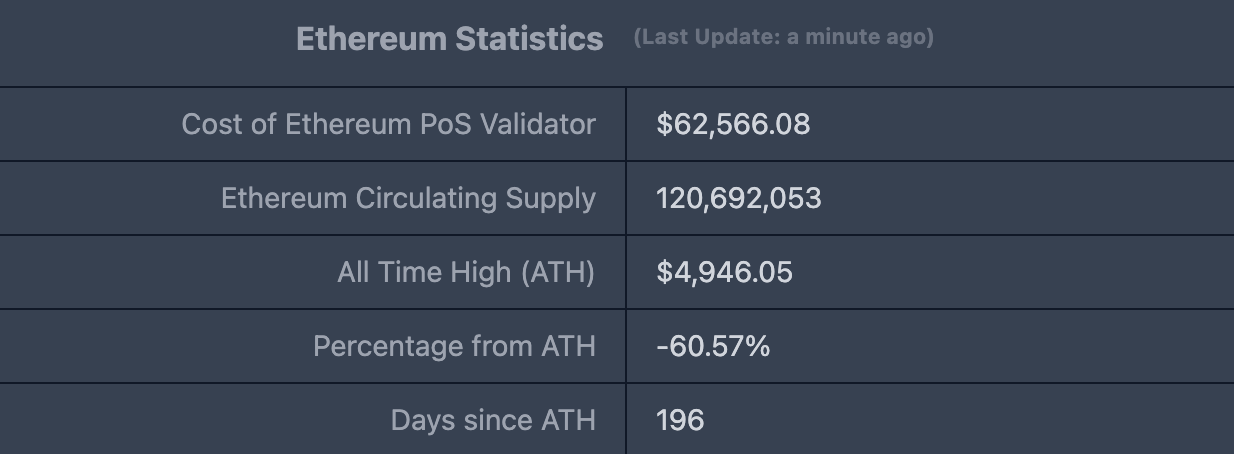
Task: Select the Ethereum Circulating Supply label
Action: [408, 198]
